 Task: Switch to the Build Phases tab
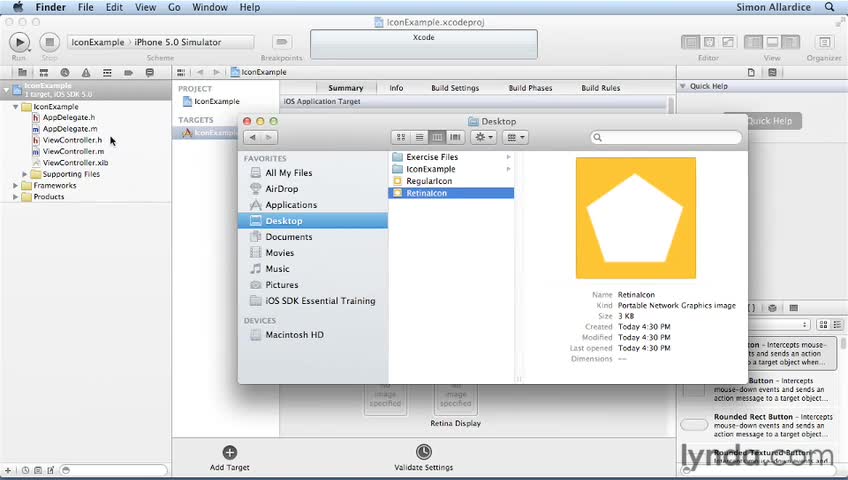click(x=530, y=88)
